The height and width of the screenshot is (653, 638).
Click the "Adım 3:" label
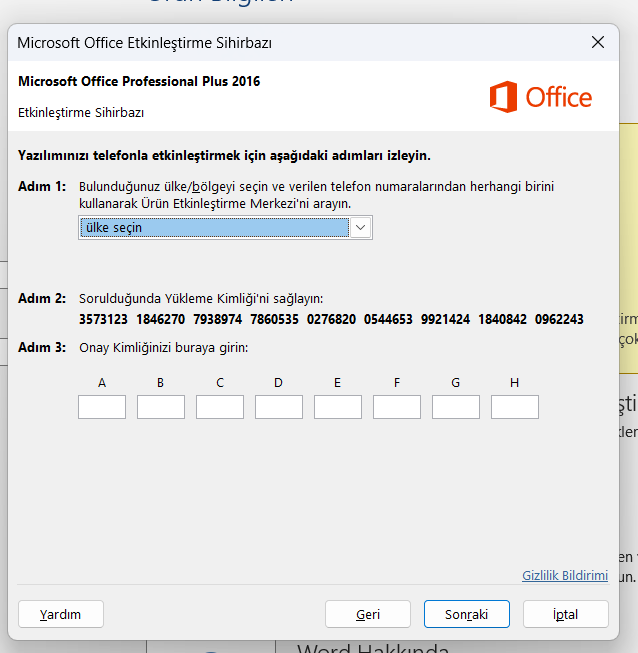[x=42, y=347]
